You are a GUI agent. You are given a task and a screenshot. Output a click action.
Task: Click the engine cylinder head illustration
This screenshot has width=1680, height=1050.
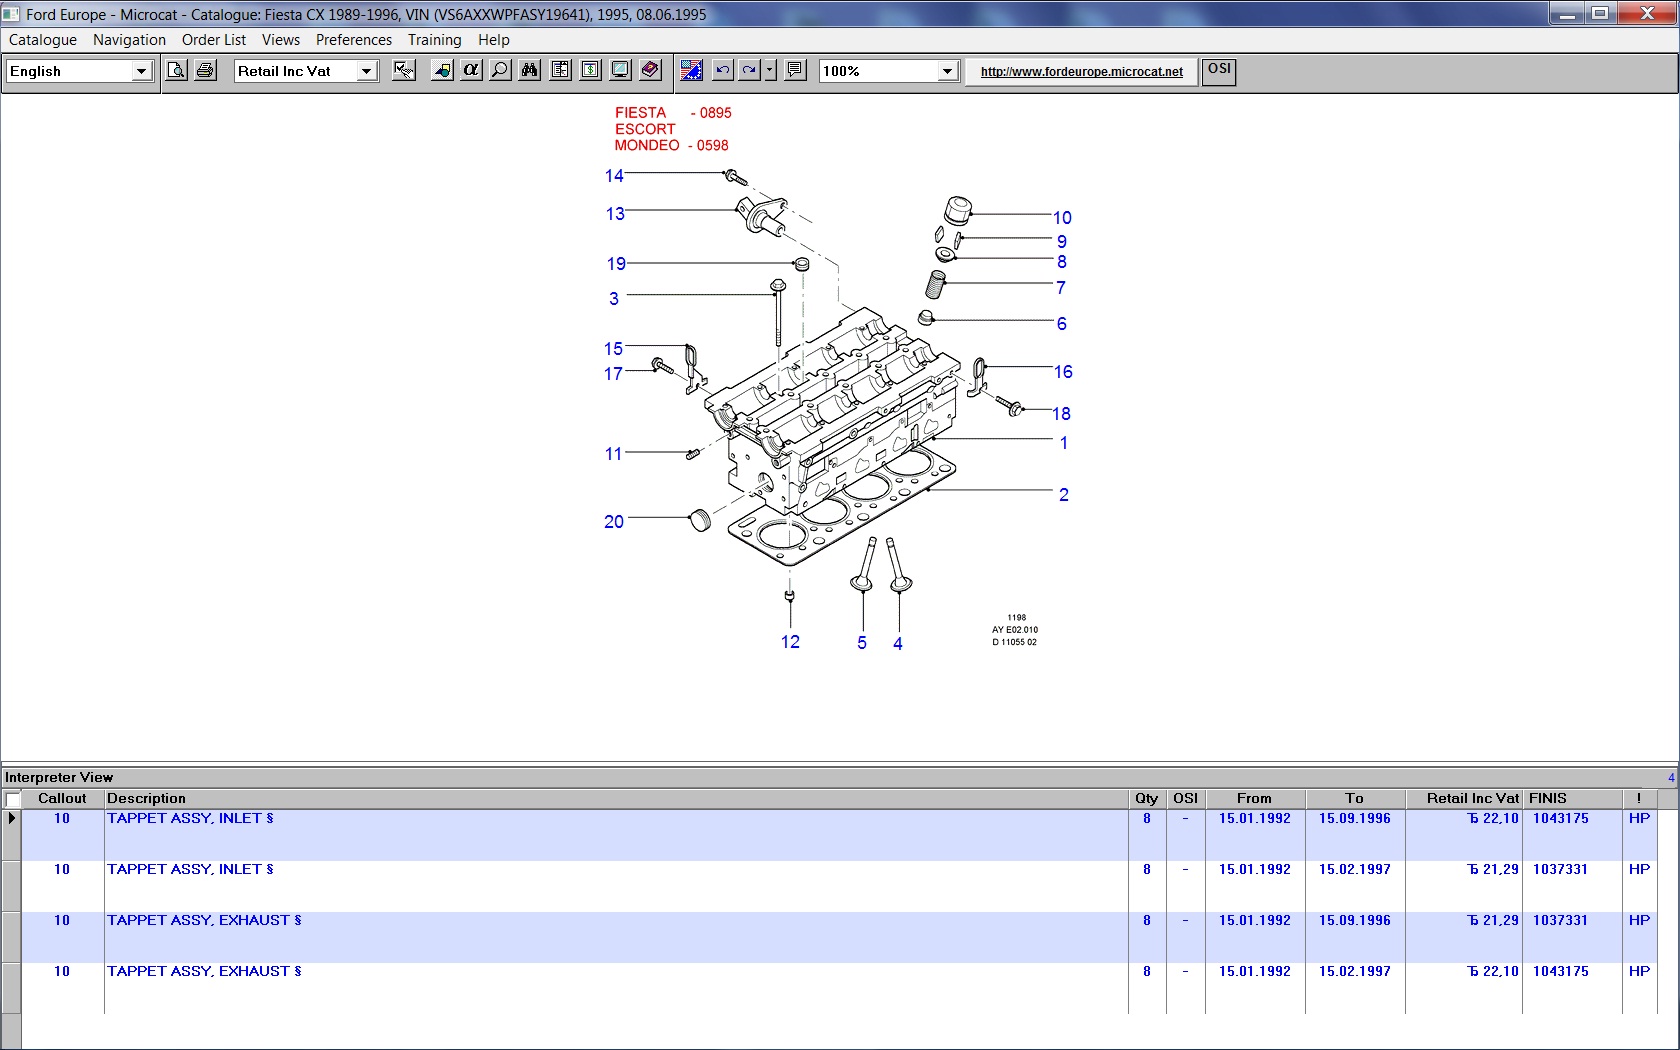(x=830, y=410)
